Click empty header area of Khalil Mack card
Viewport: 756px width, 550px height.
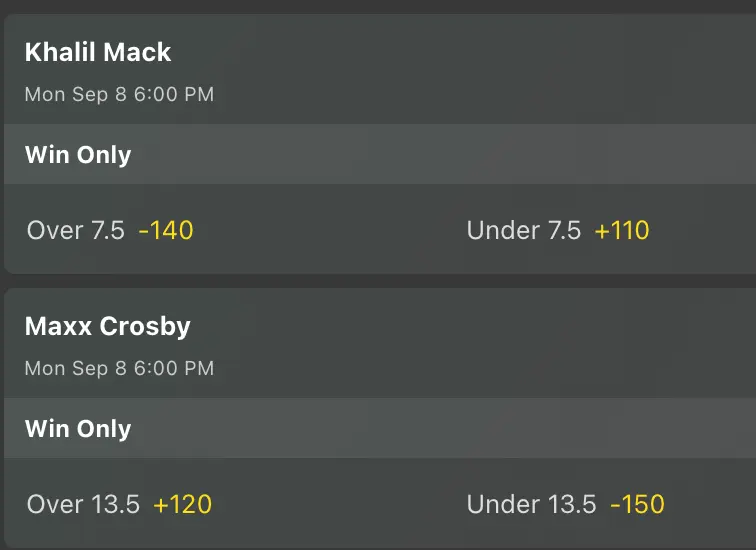coord(500,70)
